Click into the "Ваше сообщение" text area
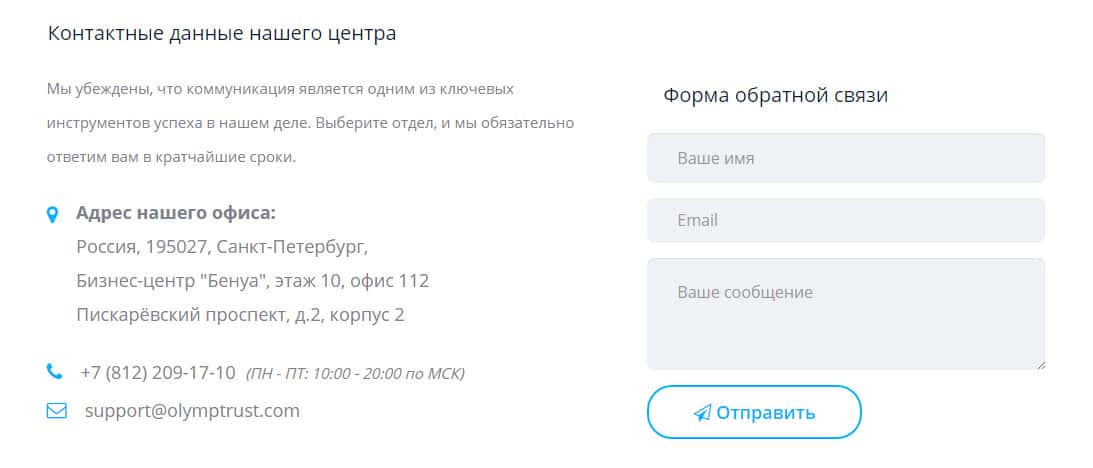The height and width of the screenshot is (468, 1093). (845, 314)
